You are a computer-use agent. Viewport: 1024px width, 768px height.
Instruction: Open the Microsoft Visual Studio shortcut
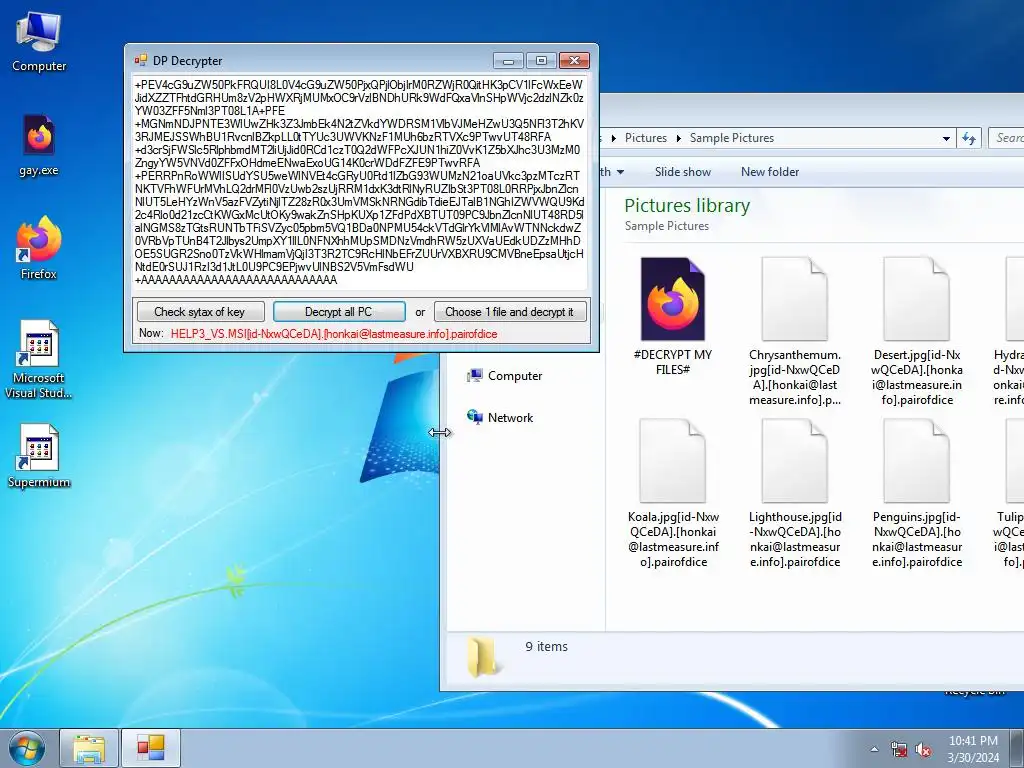point(39,359)
